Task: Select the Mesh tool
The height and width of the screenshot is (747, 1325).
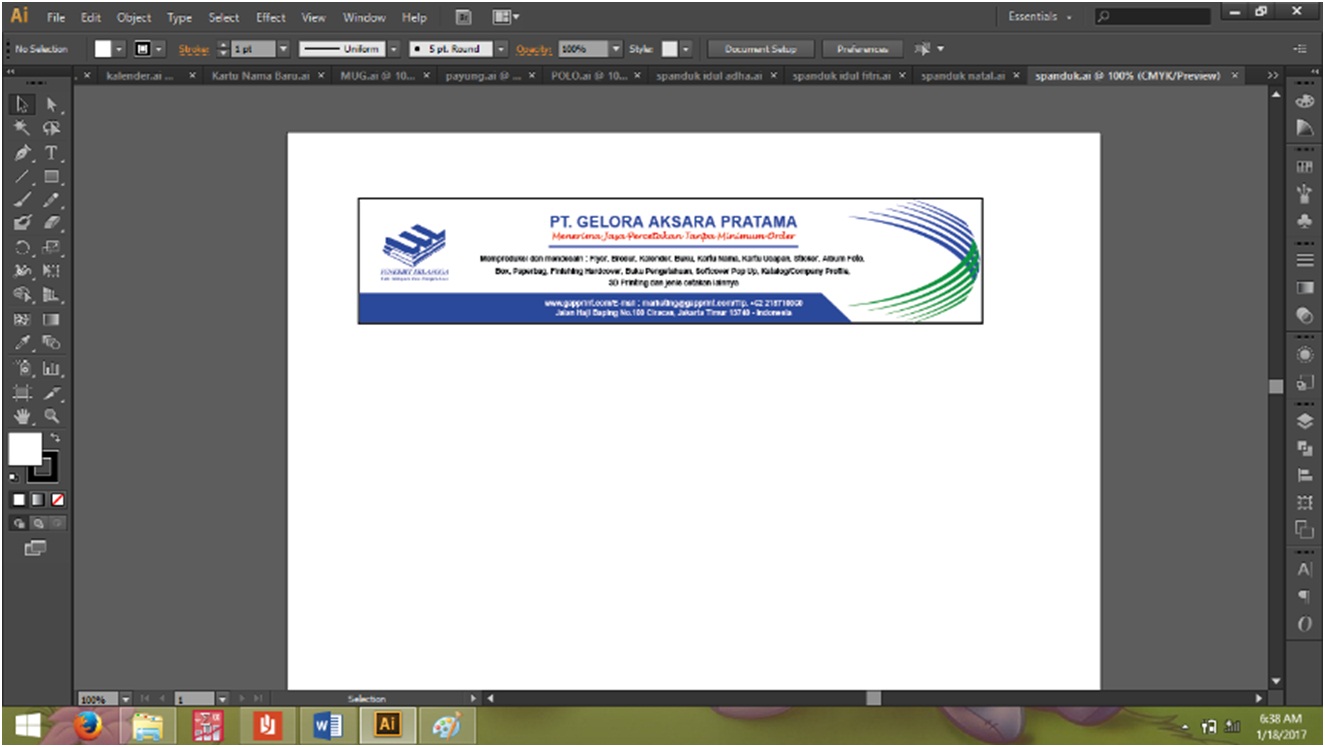Action: 24,320
